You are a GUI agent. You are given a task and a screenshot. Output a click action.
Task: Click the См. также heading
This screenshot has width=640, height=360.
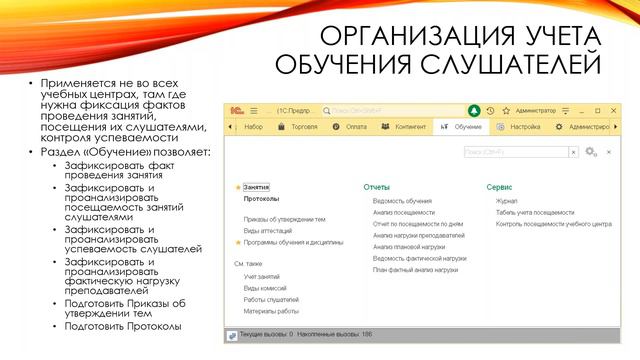pyautogui.click(x=248, y=264)
